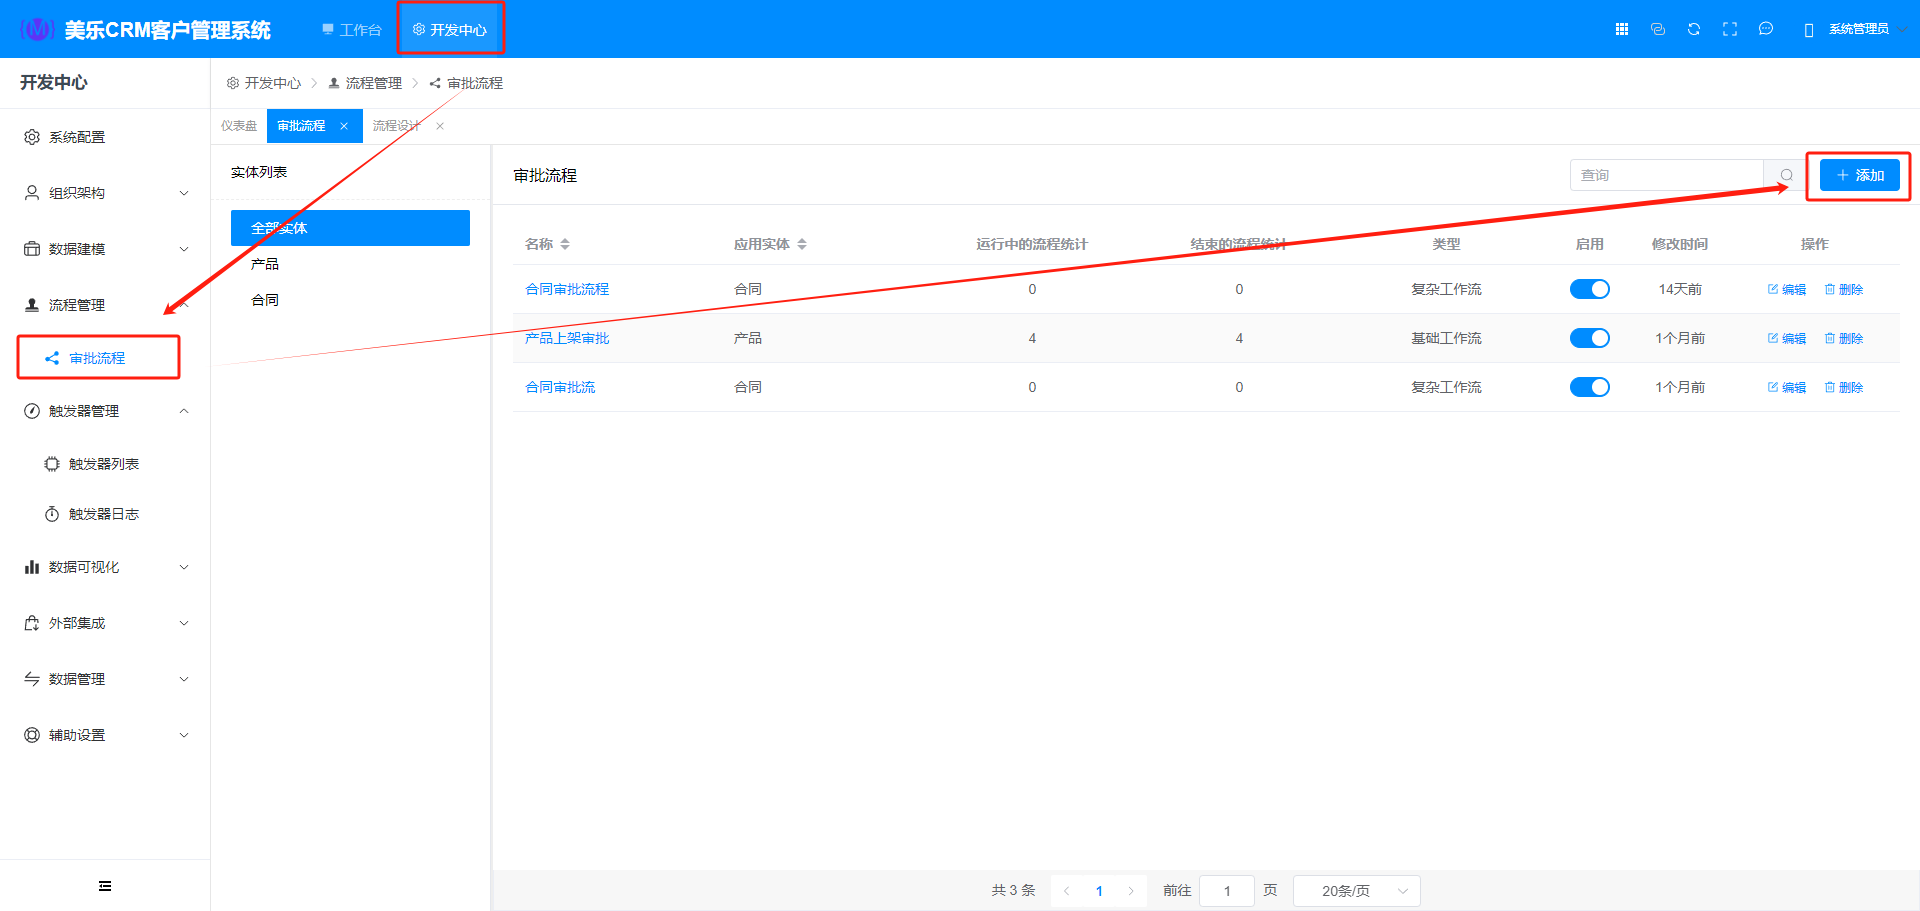1920x911 pixels.
Task: Click the grid apps icon in header
Action: tap(1622, 29)
